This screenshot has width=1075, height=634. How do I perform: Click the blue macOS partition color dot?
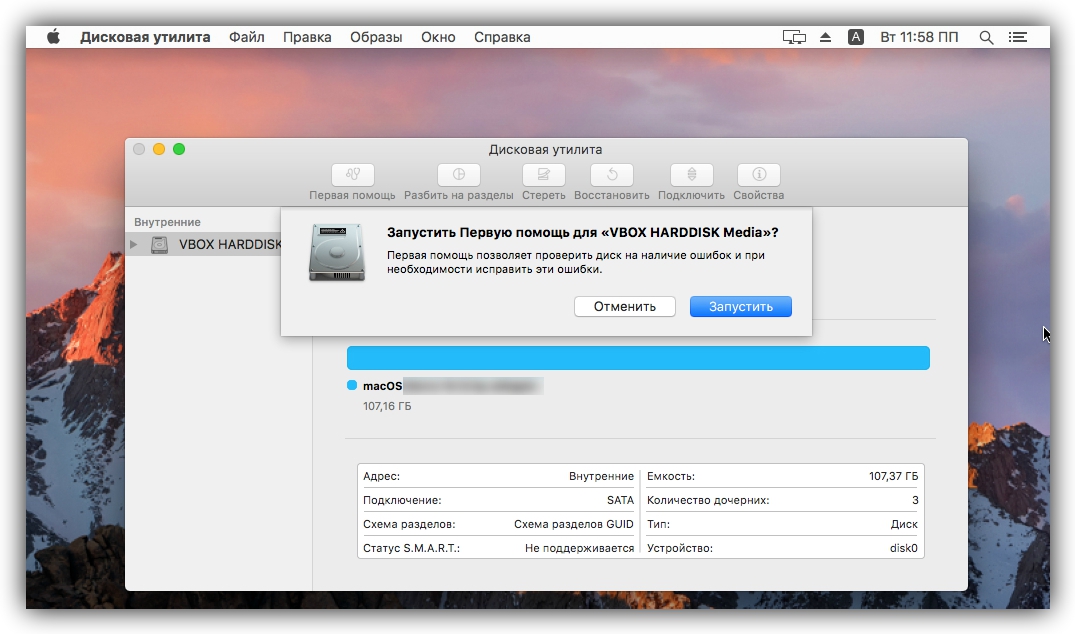352,385
